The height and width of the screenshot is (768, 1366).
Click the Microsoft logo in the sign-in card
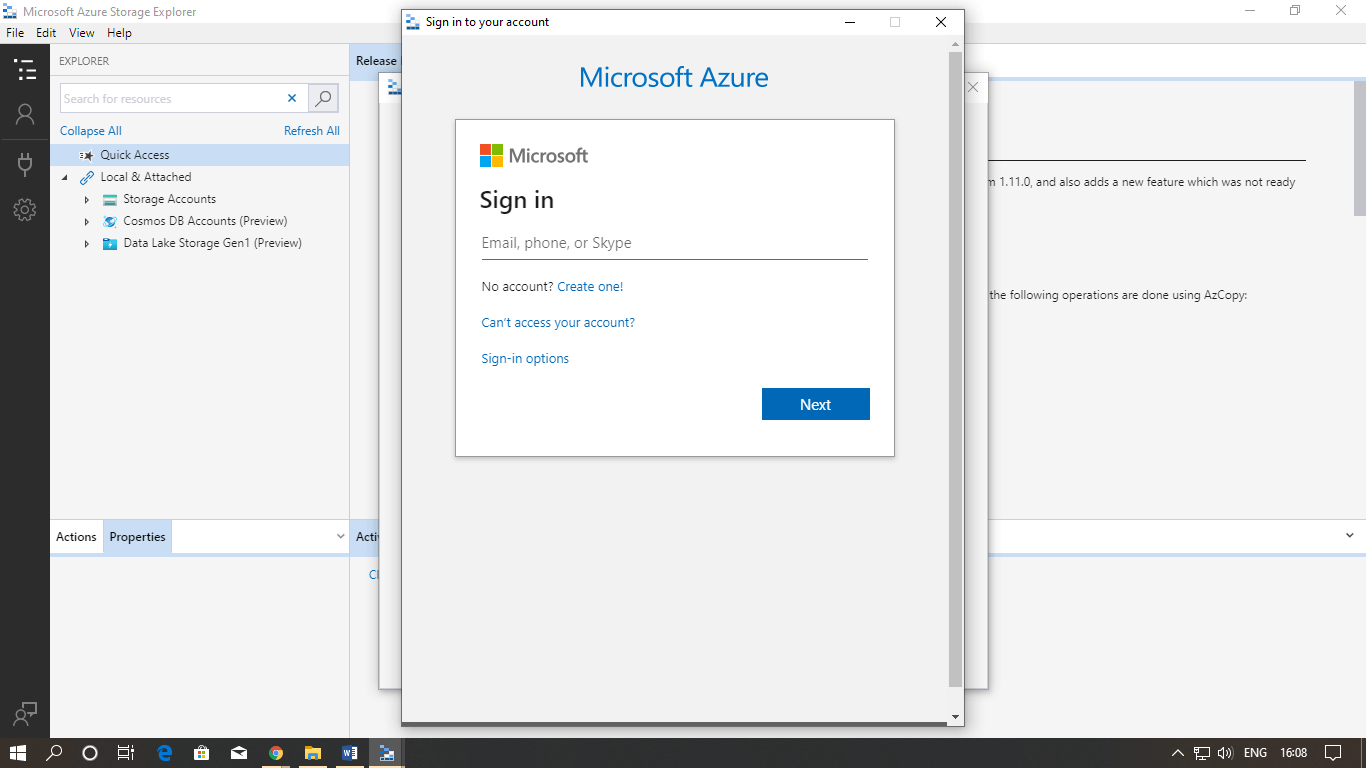(534, 155)
